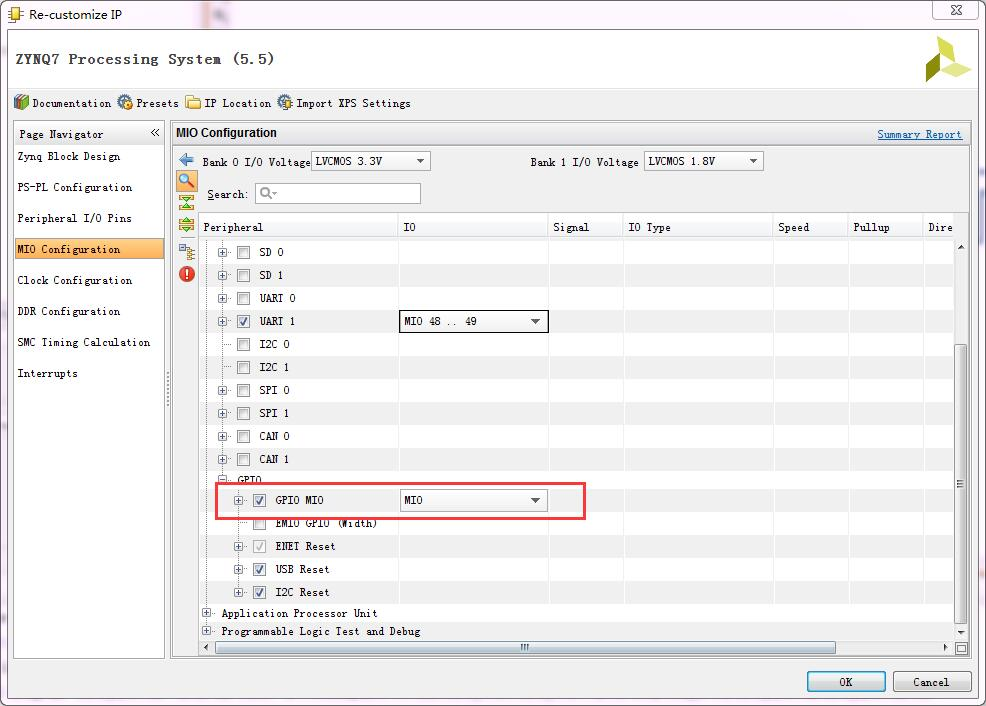Expand the SPI 0 tree node
This screenshot has width=986, height=706.
pos(223,390)
